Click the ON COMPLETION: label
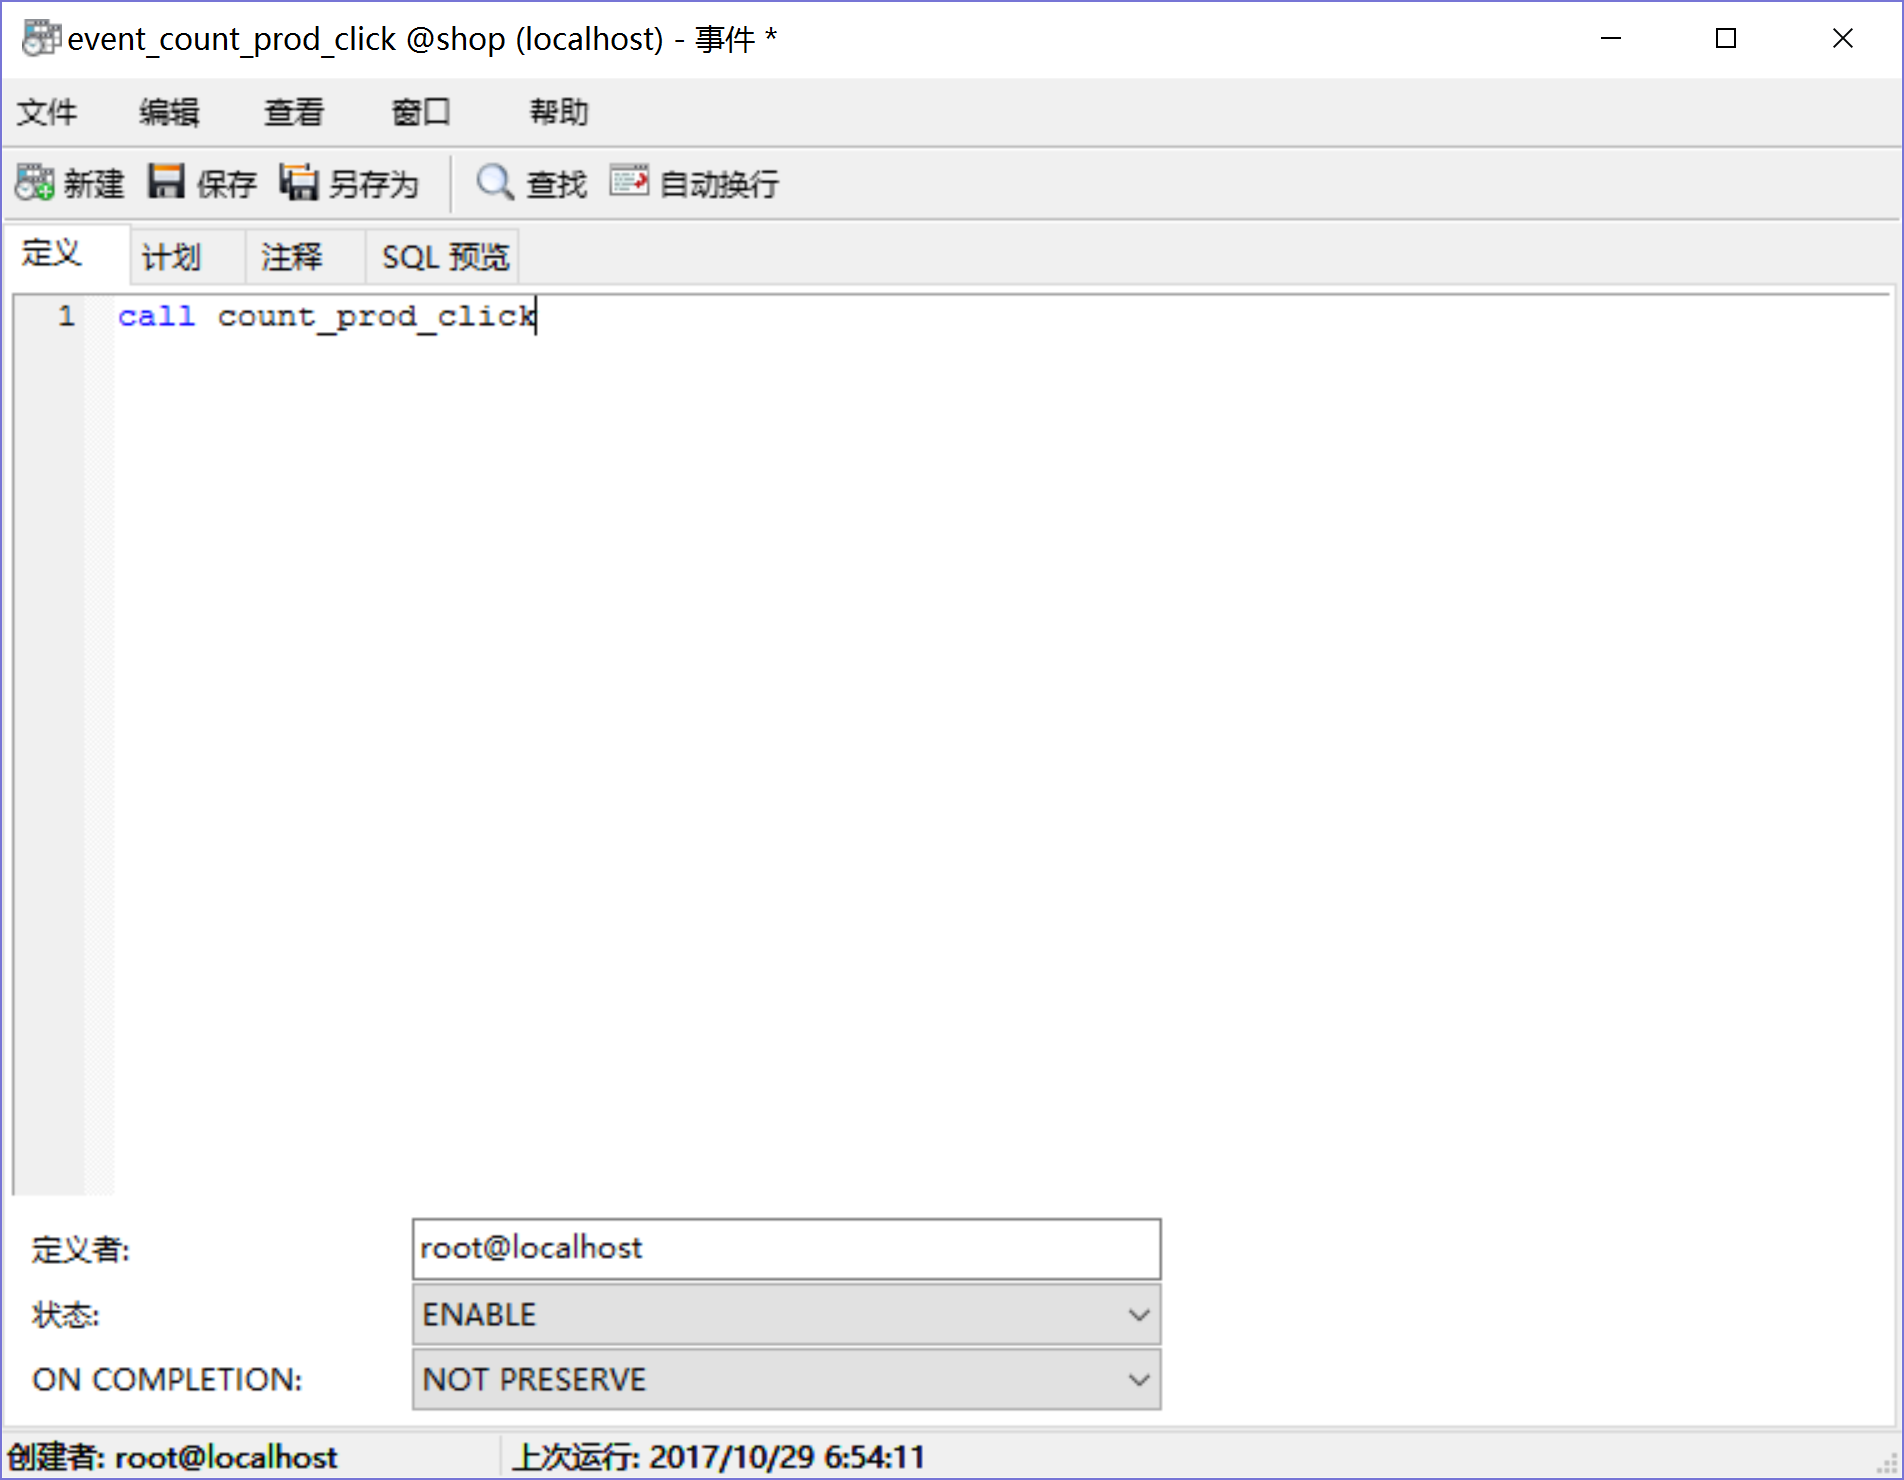Viewport: 1904px width, 1480px height. point(167,1379)
